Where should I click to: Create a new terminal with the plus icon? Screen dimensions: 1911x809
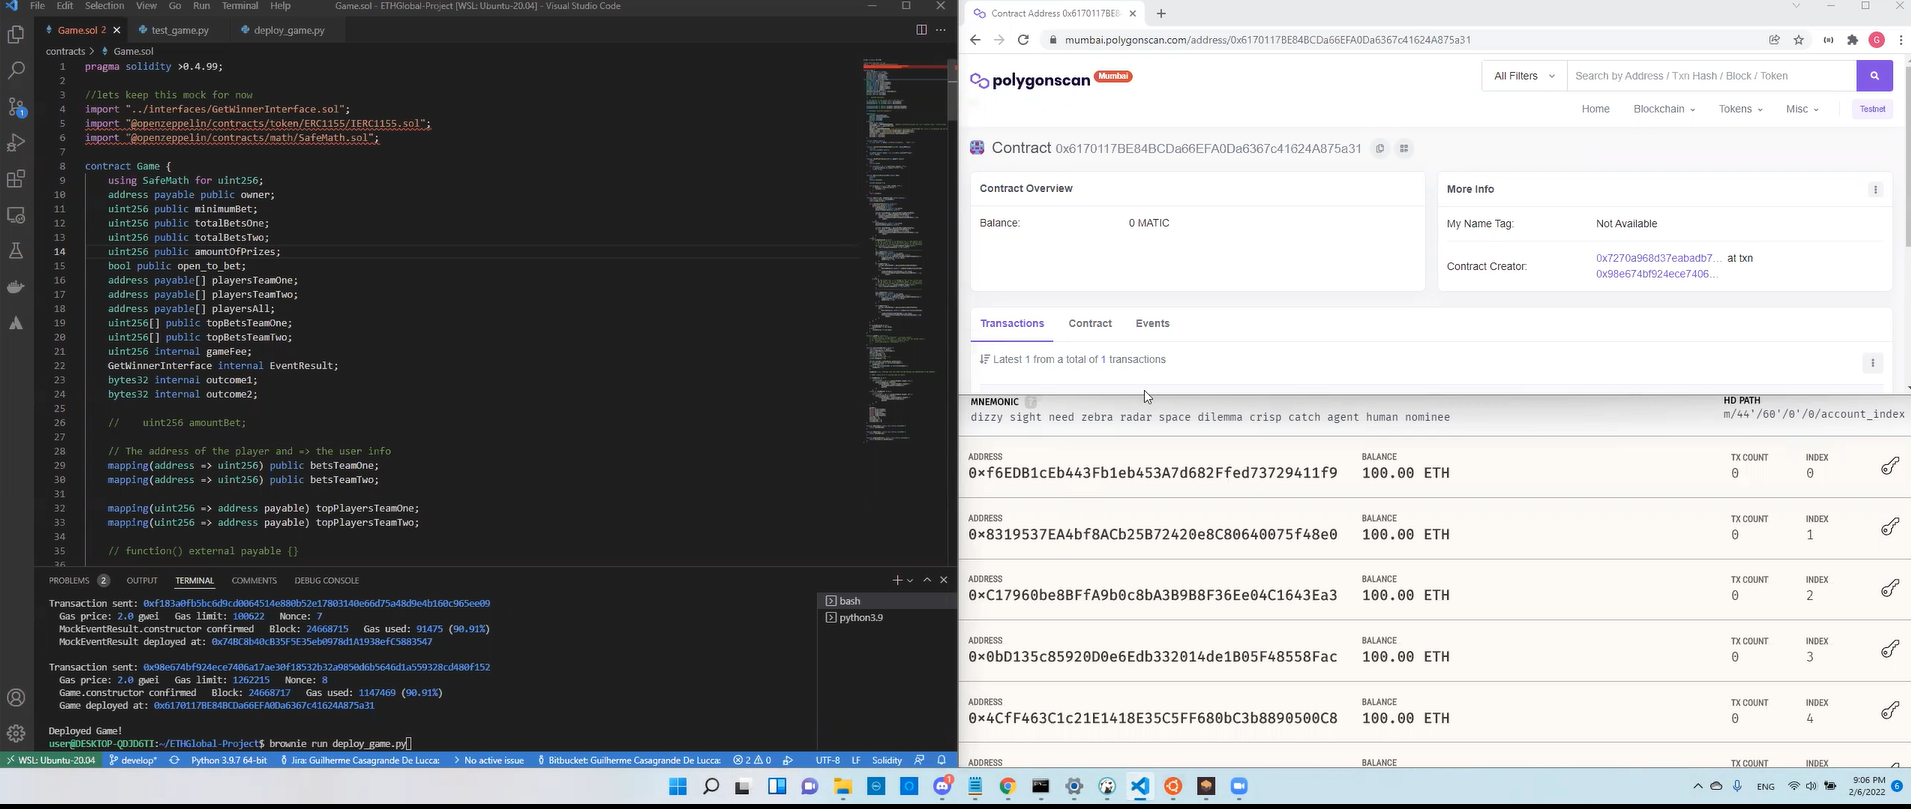tap(897, 580)
